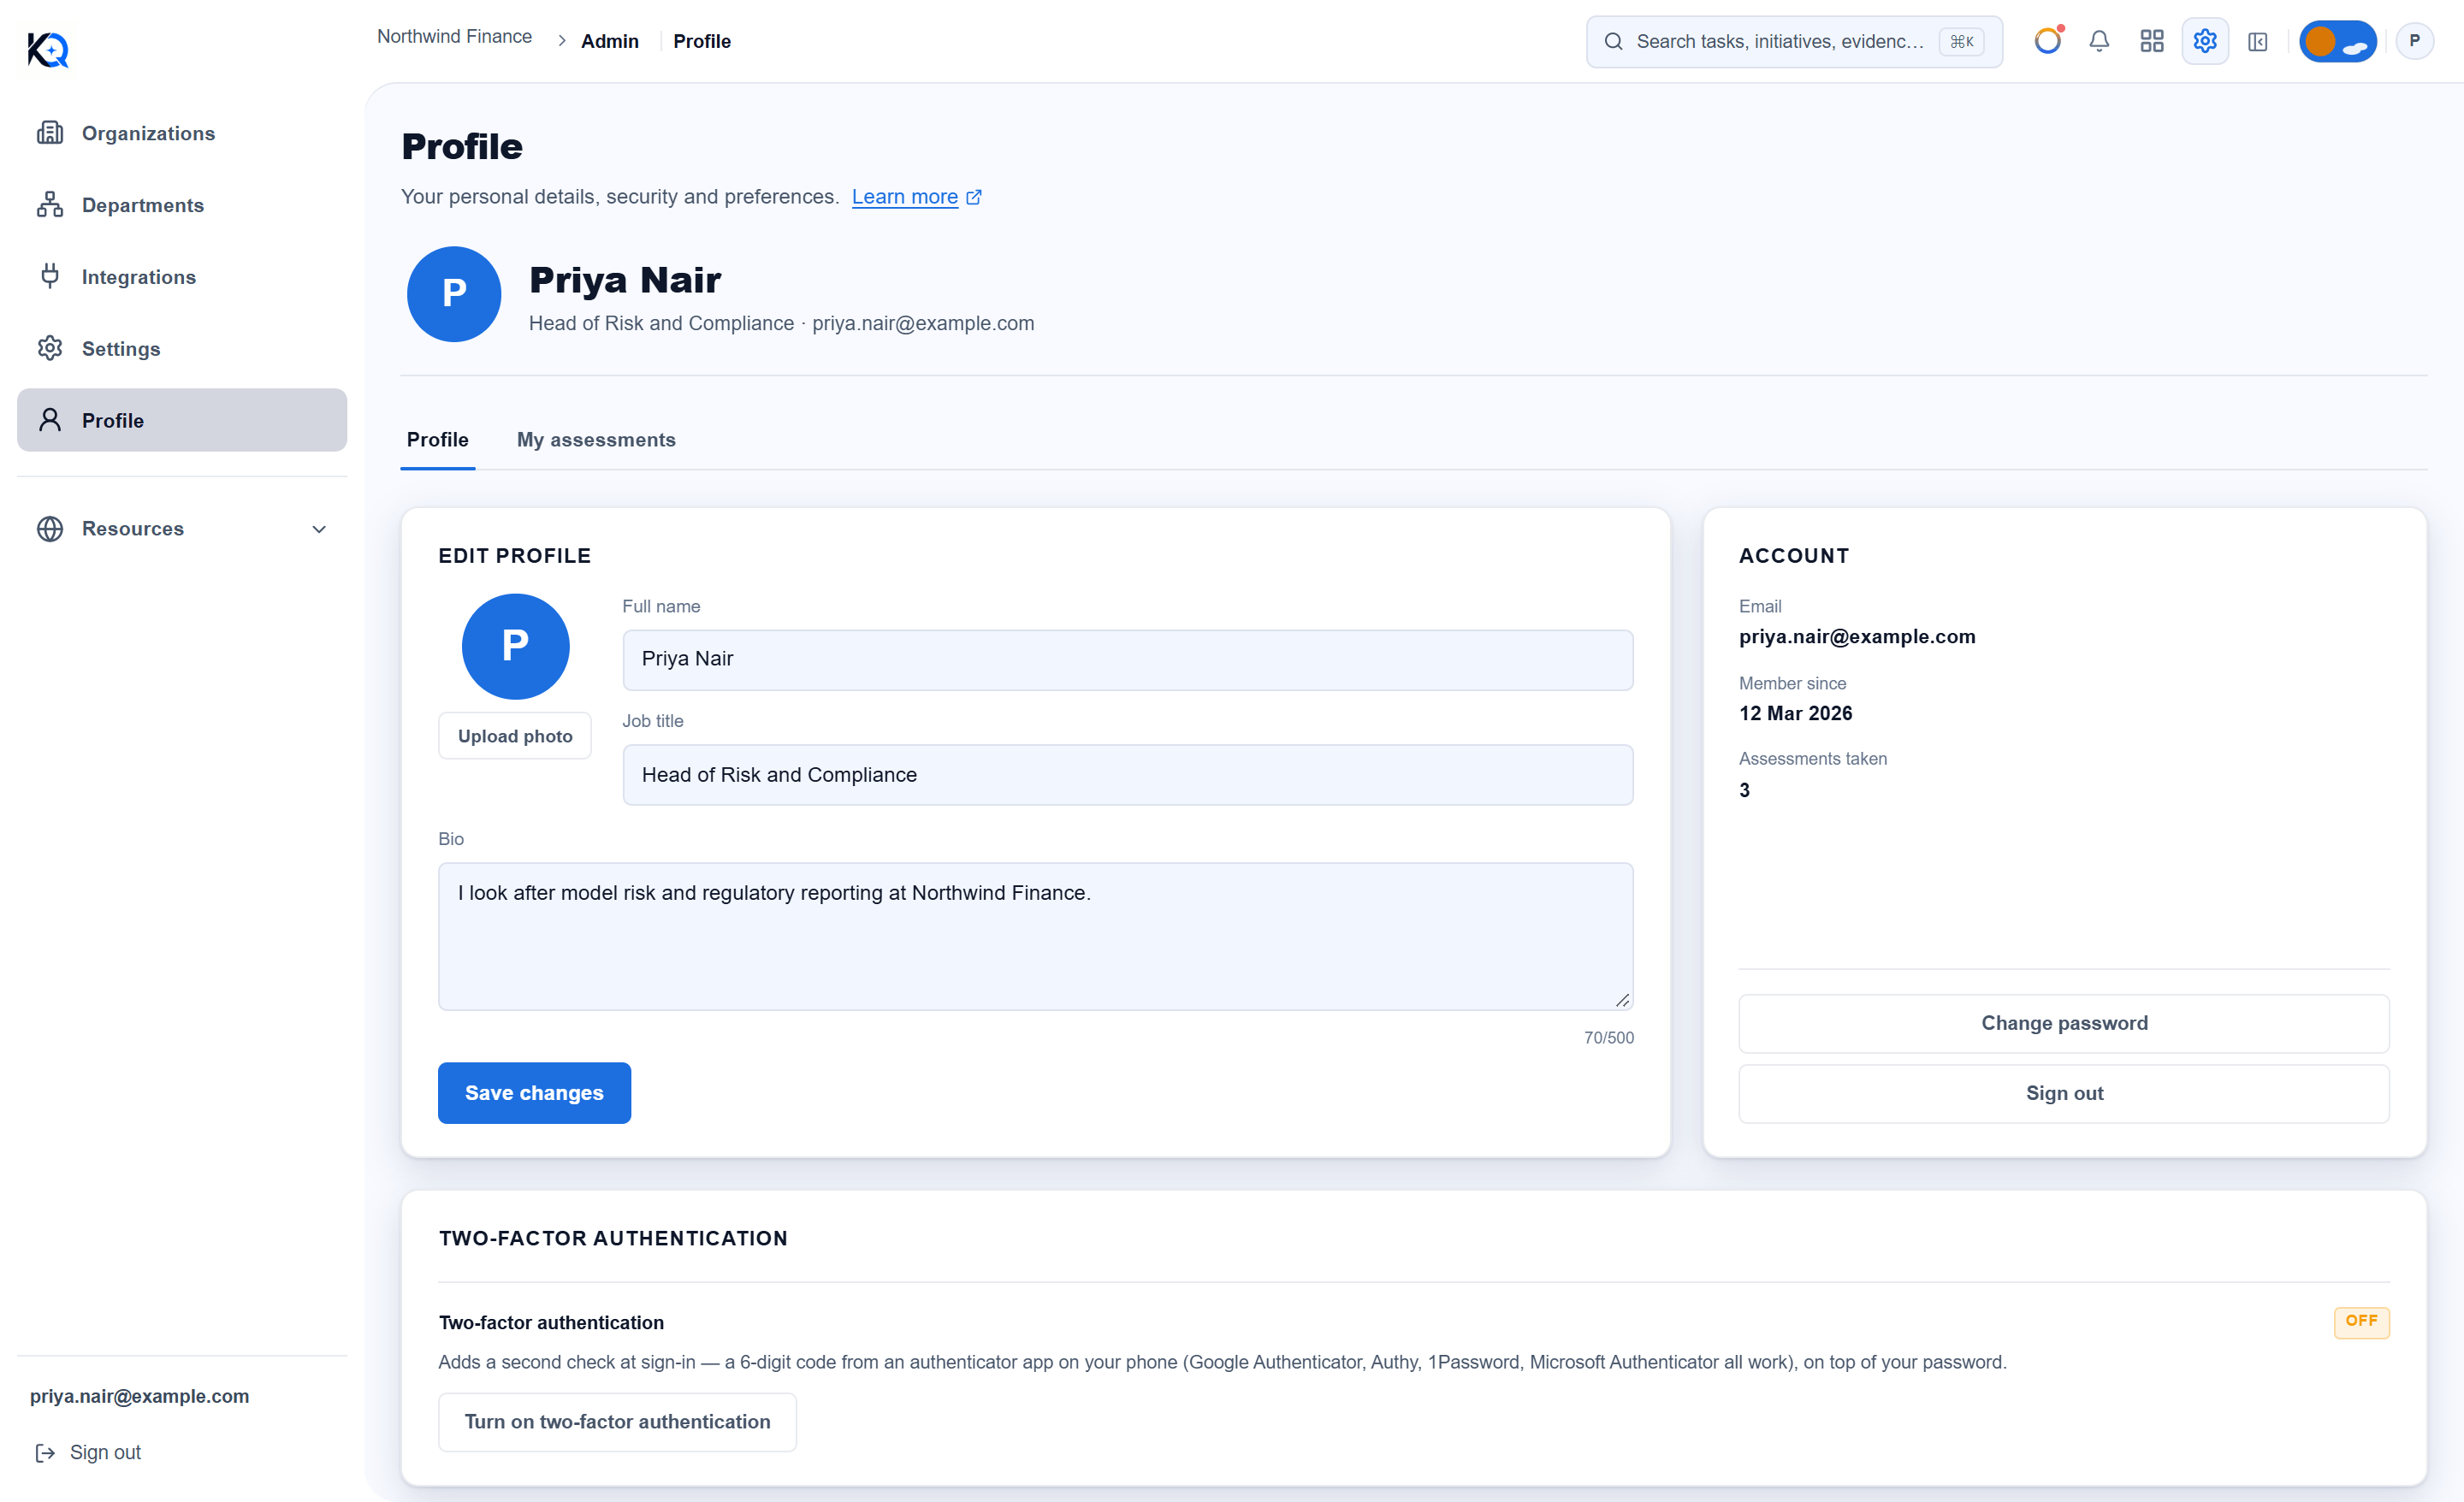Click the external link icon beside Learn more
Screen dimensions: 2464x1502
974,197
